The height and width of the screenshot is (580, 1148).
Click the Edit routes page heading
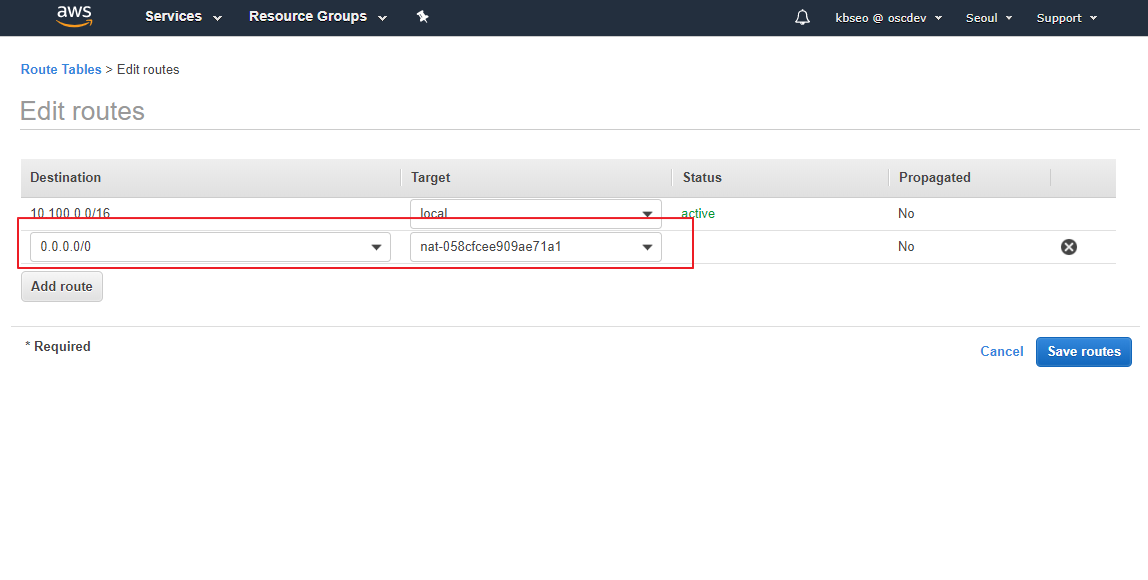(83, 111)
